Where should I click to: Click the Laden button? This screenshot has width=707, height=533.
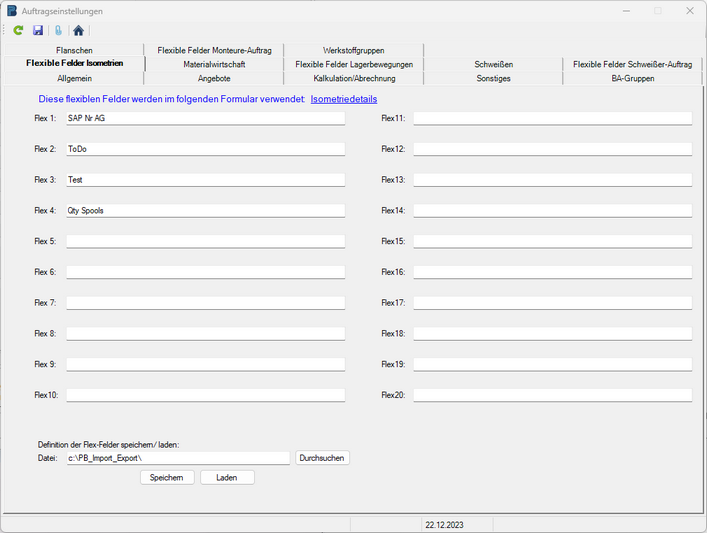[227, 478]
